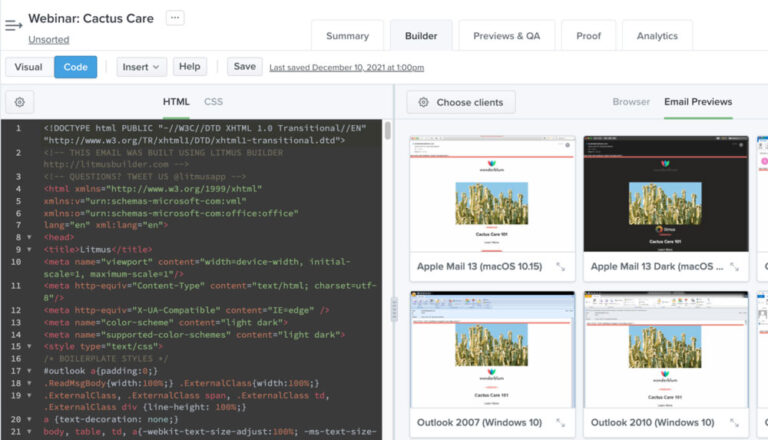Image resolution: width=768 pixels, height=440 pixels.
Task: Click the X-UA-Compatible meta on line 12
Action: coord(187,310)
